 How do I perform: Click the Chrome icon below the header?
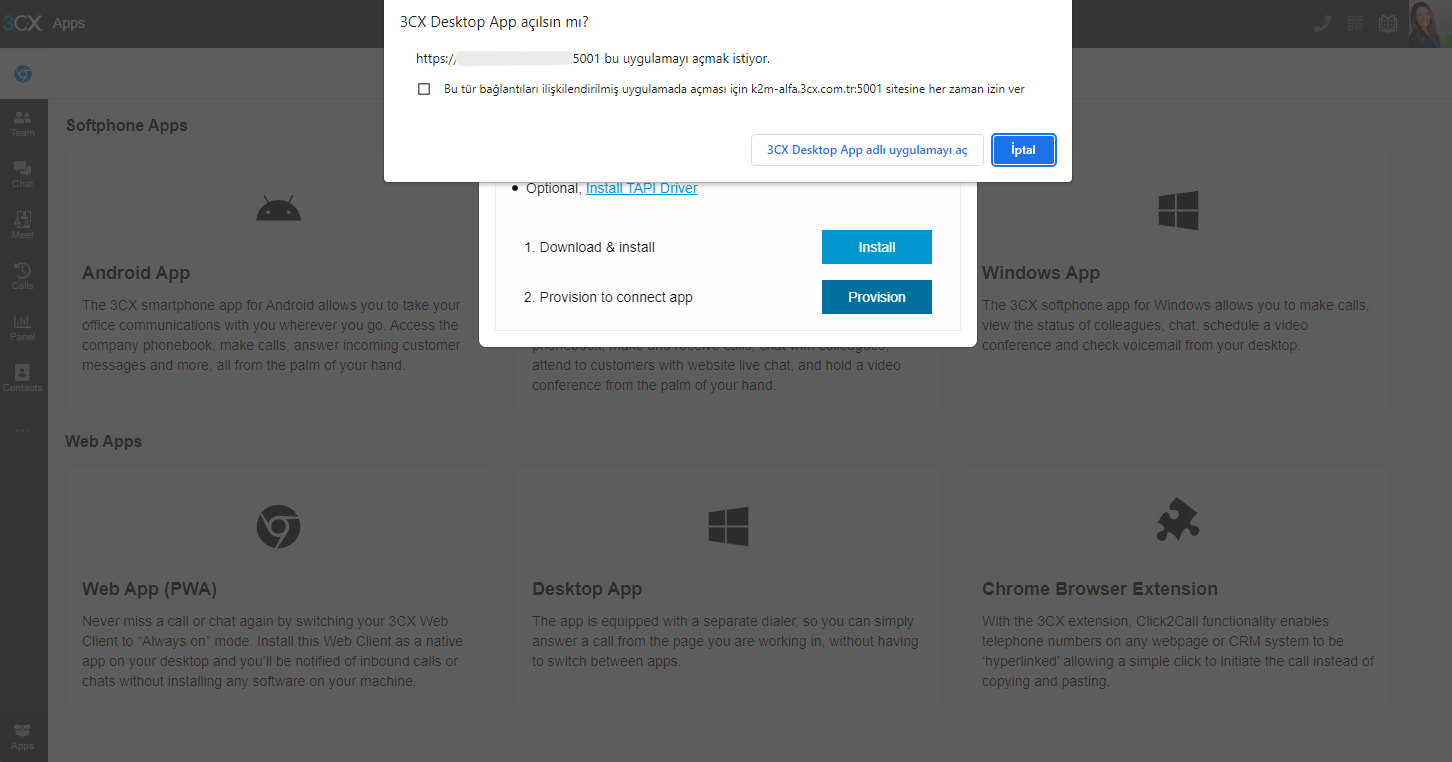pos(23,74)
